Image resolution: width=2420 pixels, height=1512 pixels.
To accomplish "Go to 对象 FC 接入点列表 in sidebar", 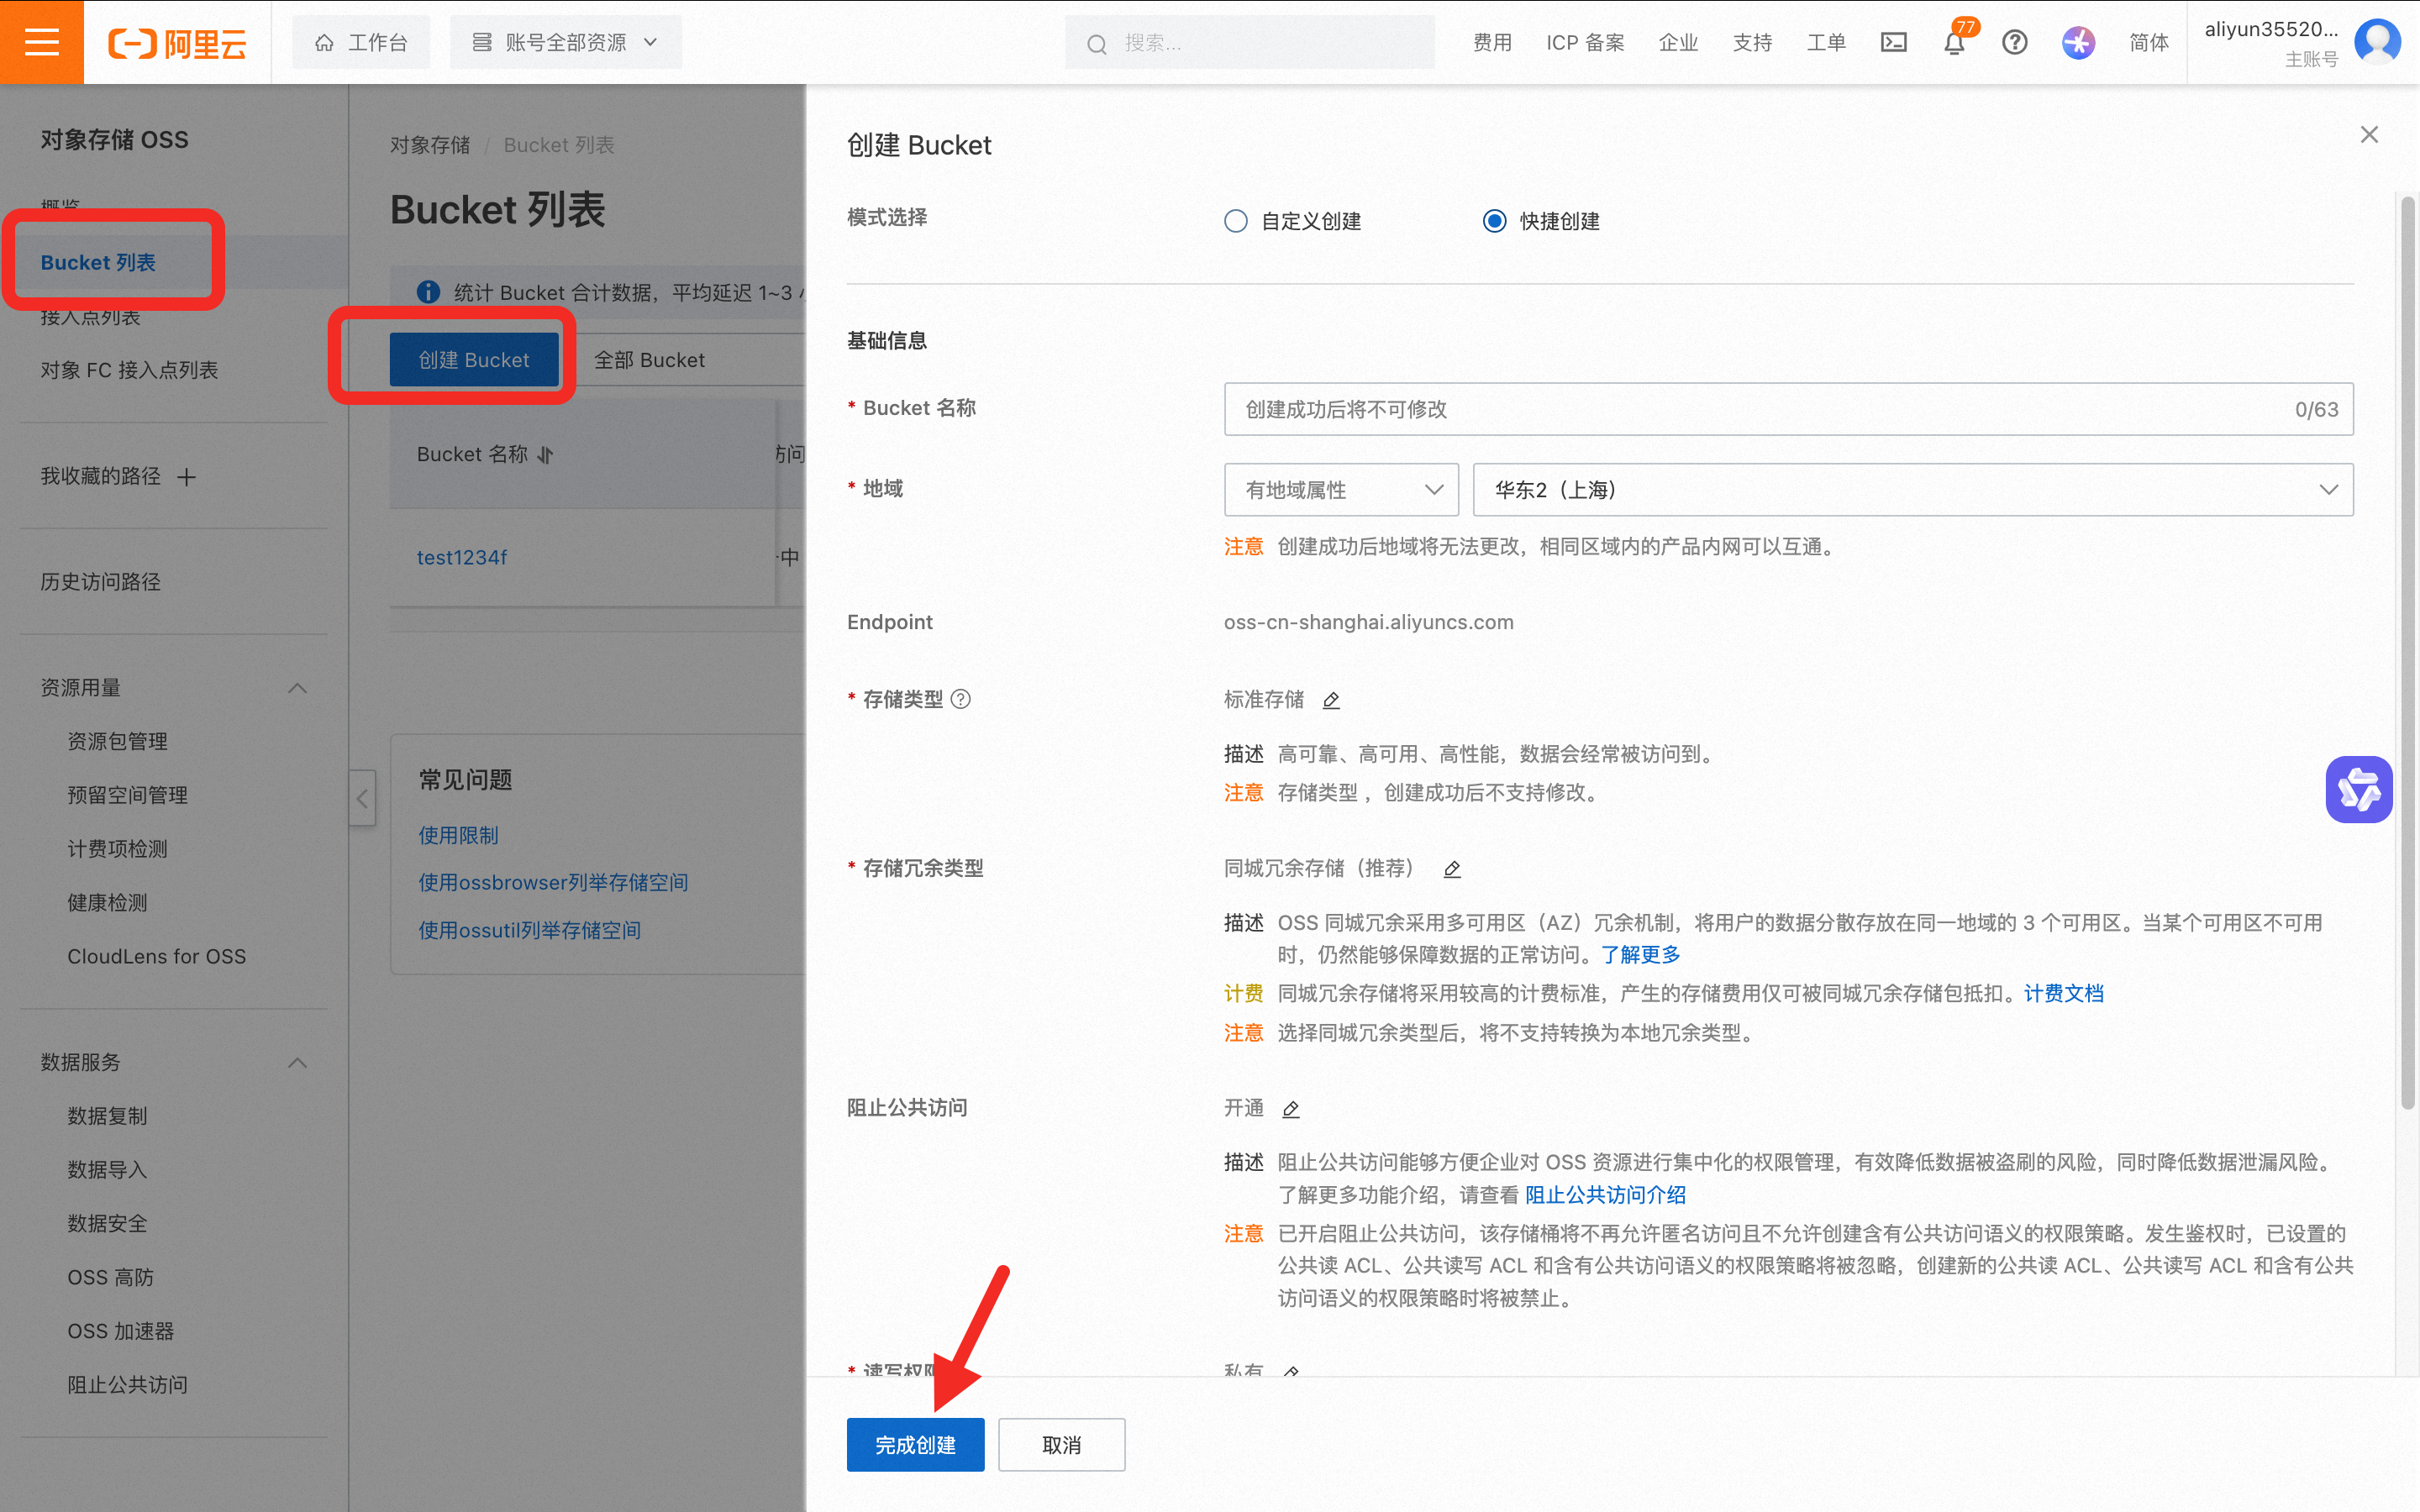I will tap(129, 370).
